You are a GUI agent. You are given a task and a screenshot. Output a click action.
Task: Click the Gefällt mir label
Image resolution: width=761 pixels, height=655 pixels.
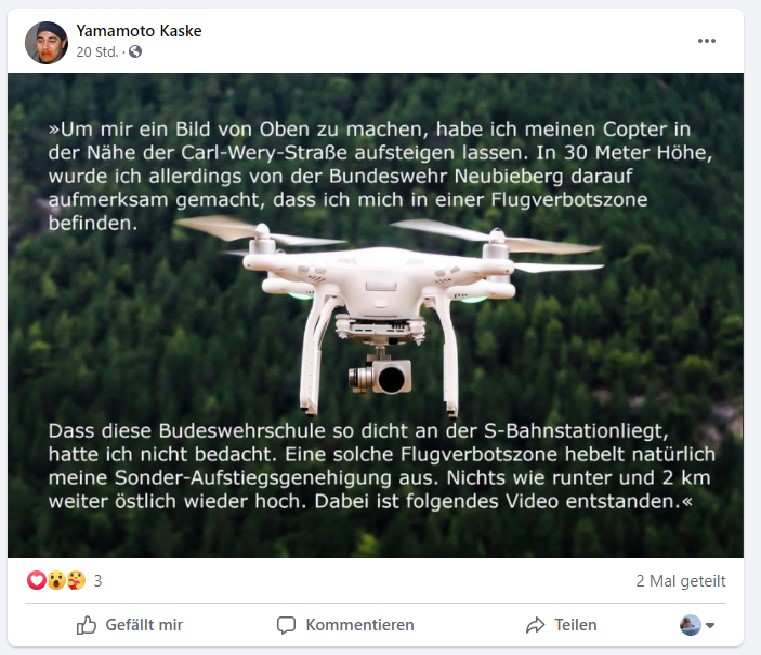click(x=144, y=625)
